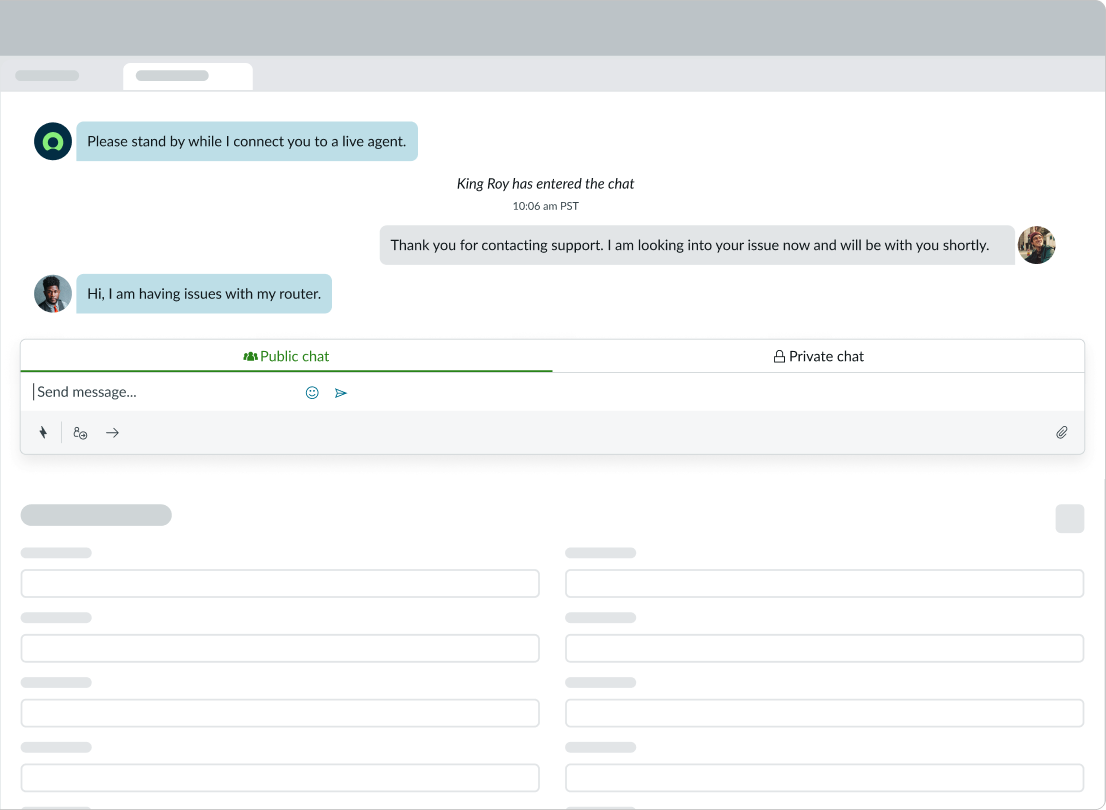Click 'Hi, I am having issues with my router' message
The height and width of the screenshot is (810, 1106).
pos(204,294)
